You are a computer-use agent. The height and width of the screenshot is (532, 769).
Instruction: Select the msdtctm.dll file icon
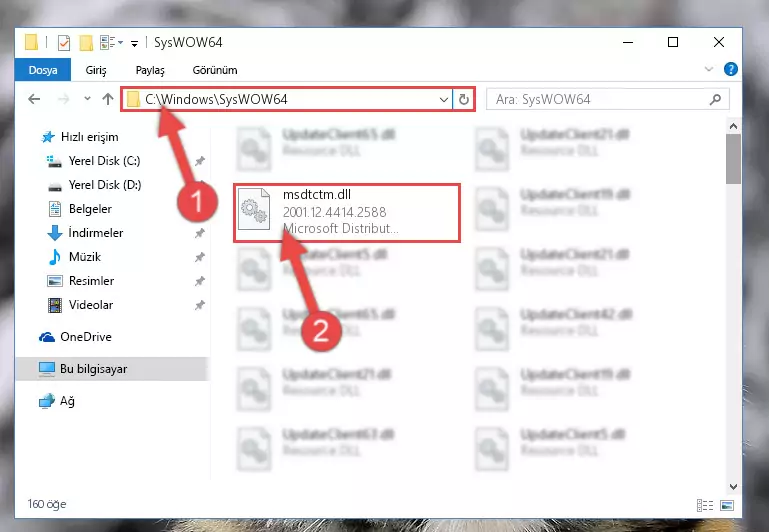[x=254, y=209]
